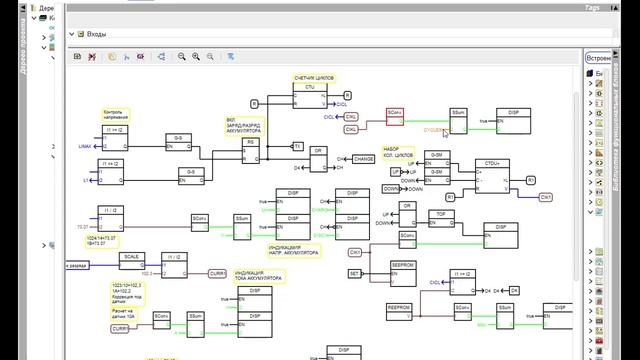Select the TOF timer block
Image resolution: width=640 pixels, height=360 pixels.
click(x=441, y=218)
